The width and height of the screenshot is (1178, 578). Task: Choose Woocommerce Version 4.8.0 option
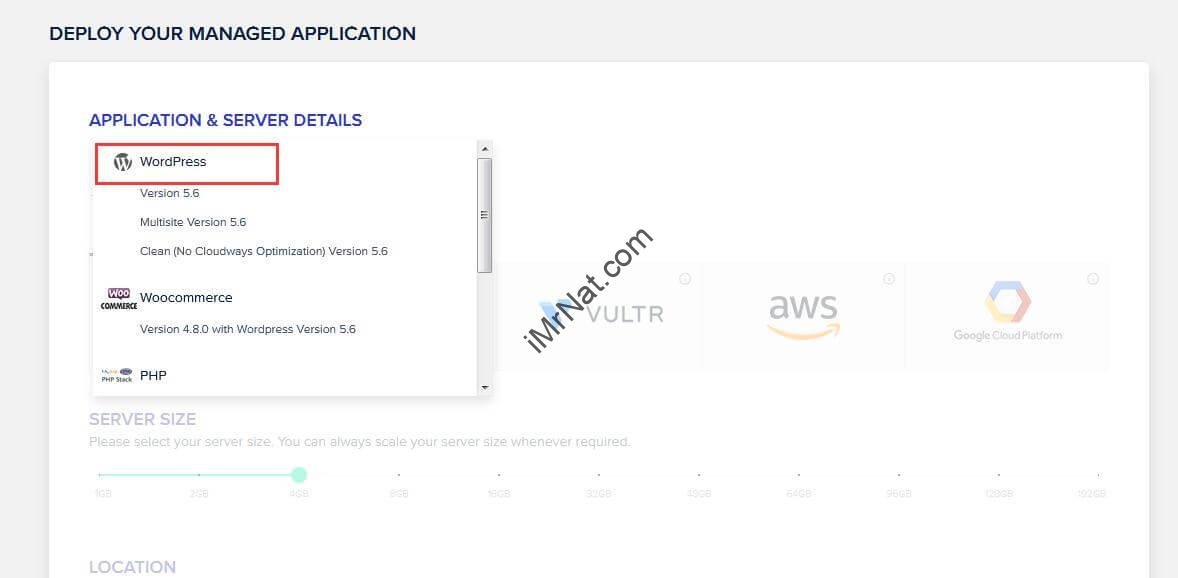247,329
